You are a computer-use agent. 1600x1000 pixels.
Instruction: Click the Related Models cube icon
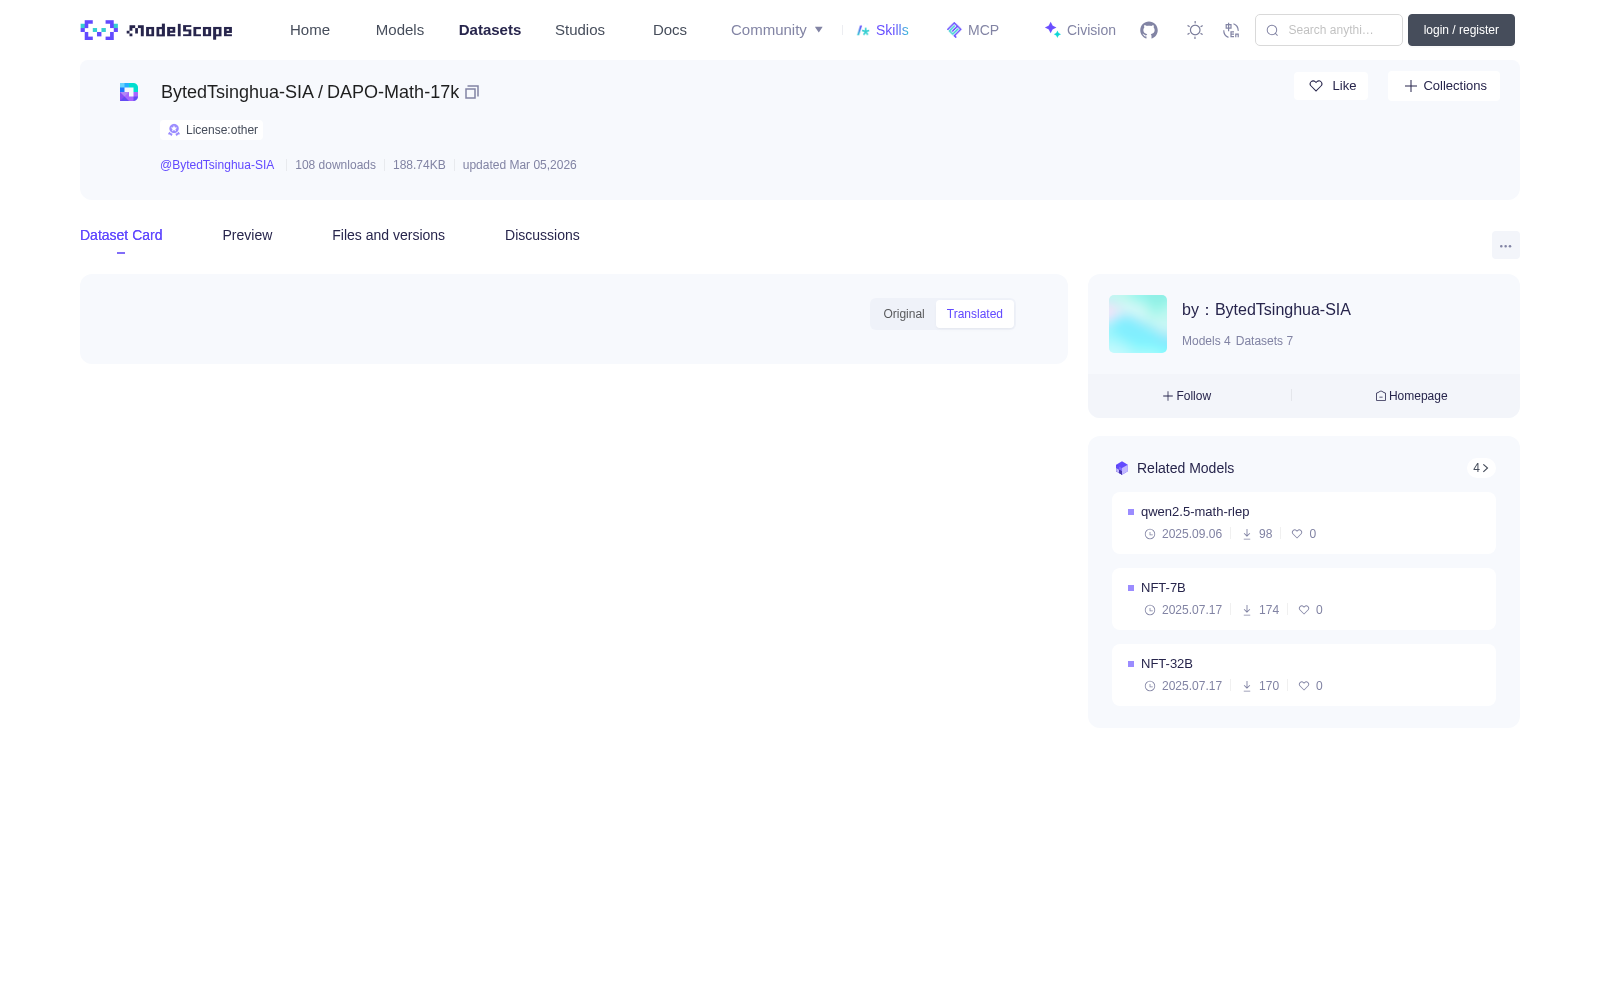click(x=1122, y=468)
